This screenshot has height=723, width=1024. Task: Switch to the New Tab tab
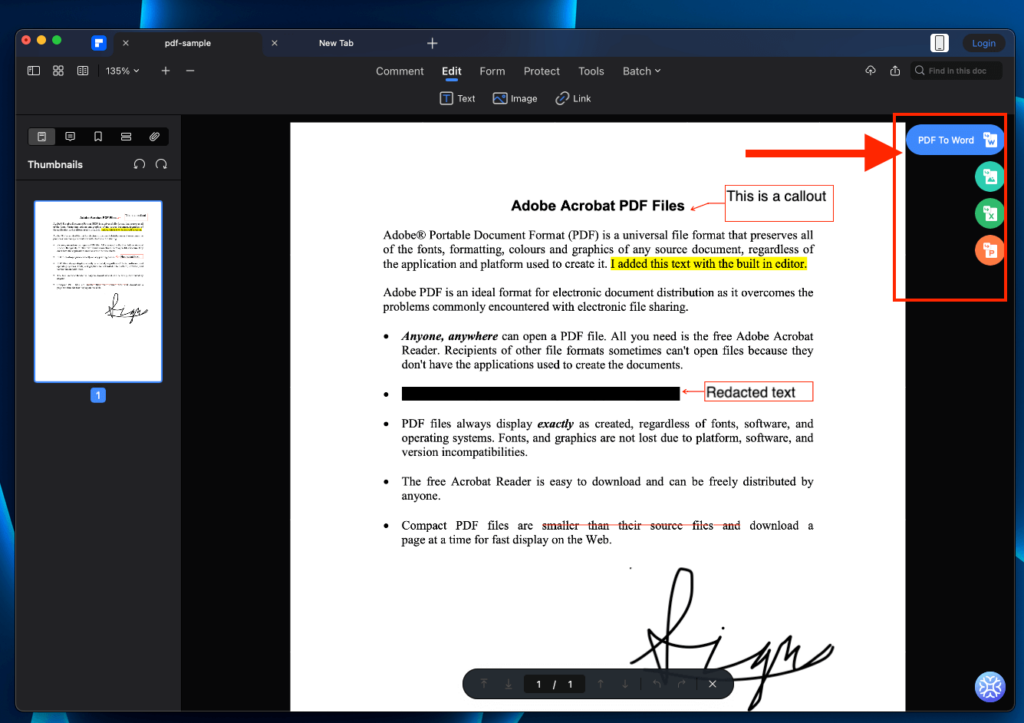click(336, 43)
